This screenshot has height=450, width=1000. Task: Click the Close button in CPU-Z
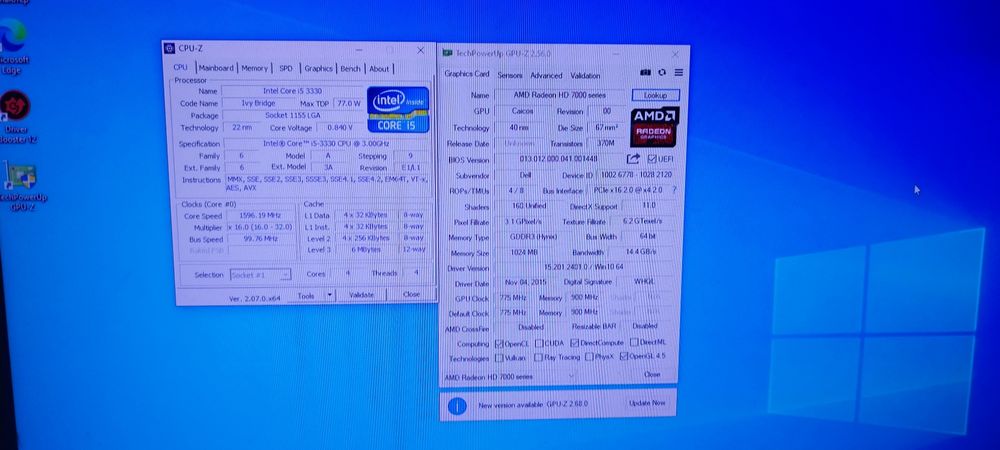411,294
